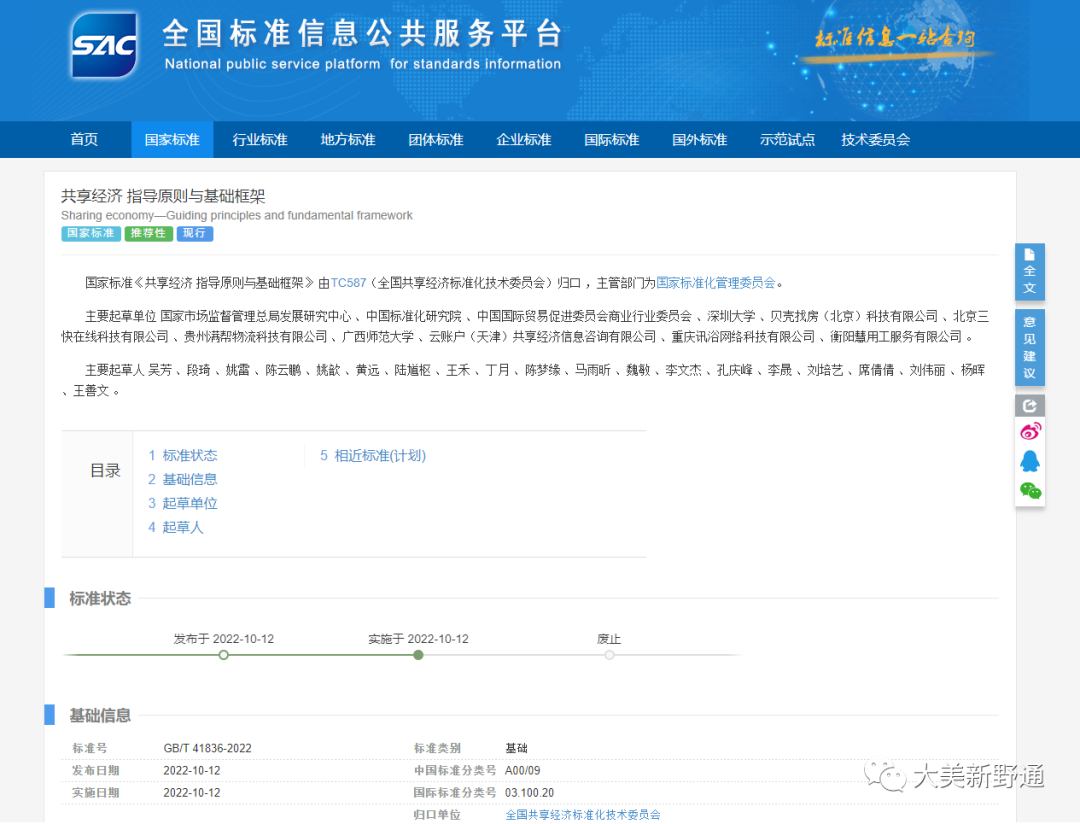Viewport: 1080px width, 824px height.
Task: Click the 实施于 2022-10-12 timeline marker
Action: (x=418, y=655)
